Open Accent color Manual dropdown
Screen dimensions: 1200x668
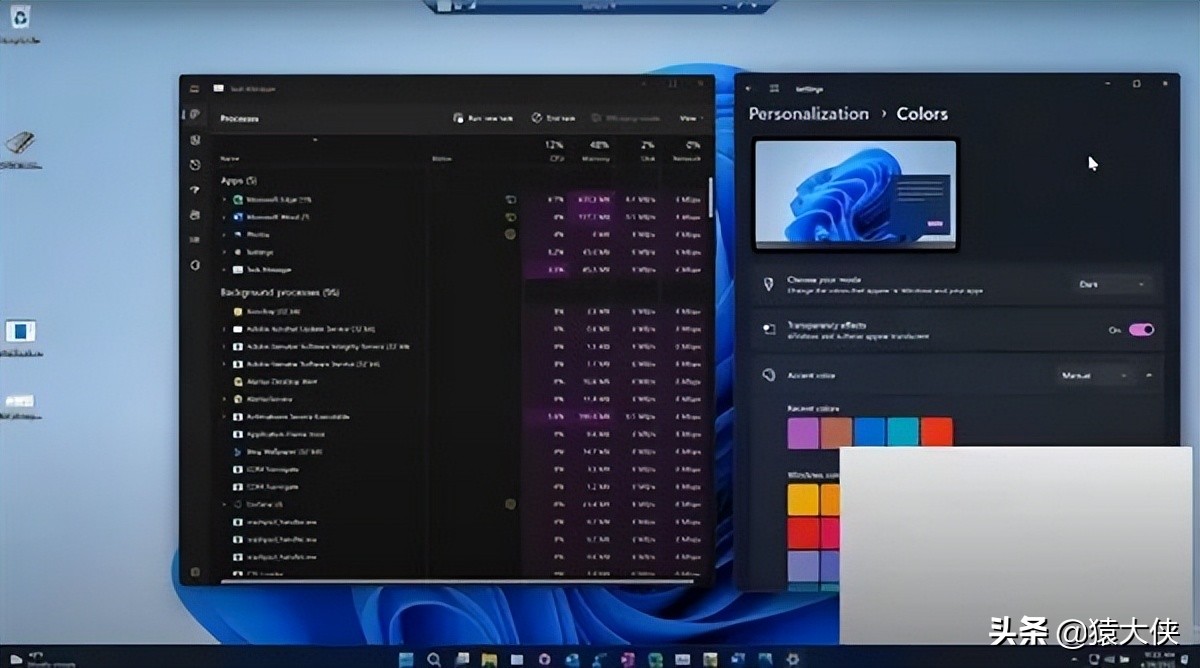[x=1096, y=375]
